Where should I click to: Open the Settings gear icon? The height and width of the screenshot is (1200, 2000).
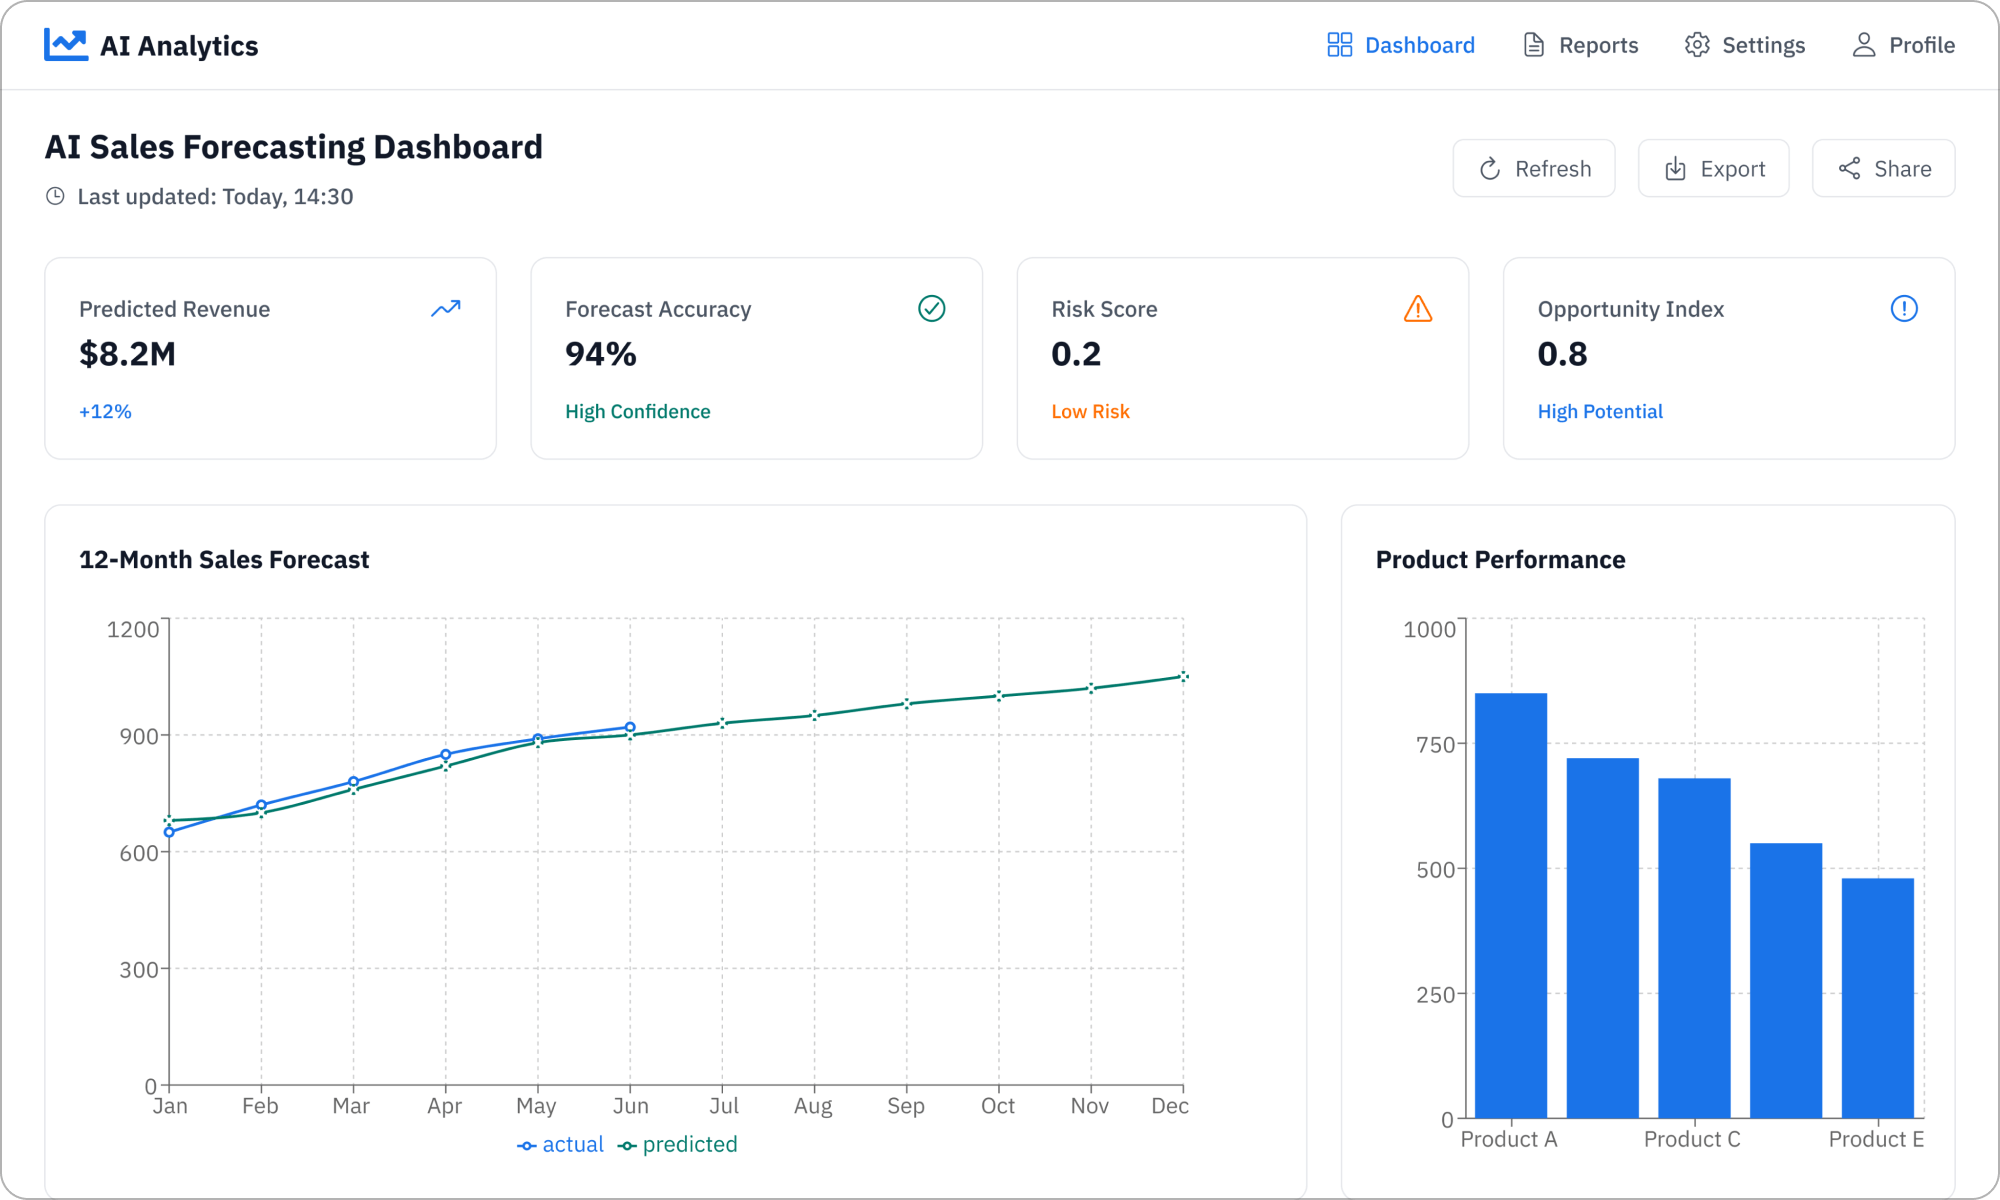tap(1697, 44)
